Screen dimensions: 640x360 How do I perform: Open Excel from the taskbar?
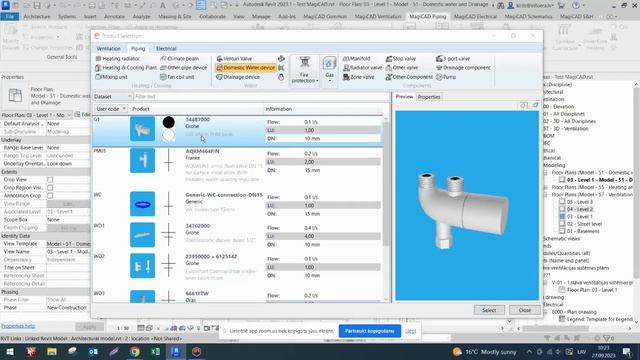pos(156,351)
